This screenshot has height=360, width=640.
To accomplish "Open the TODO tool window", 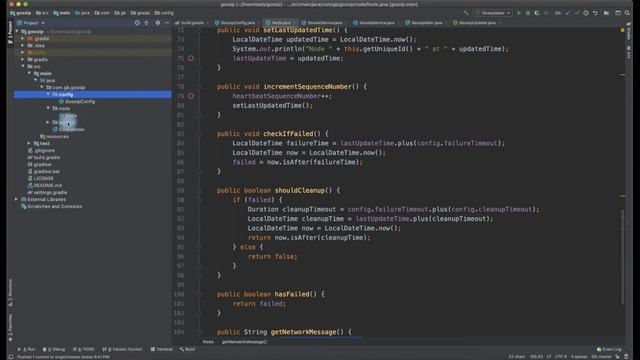I will 84,349.
